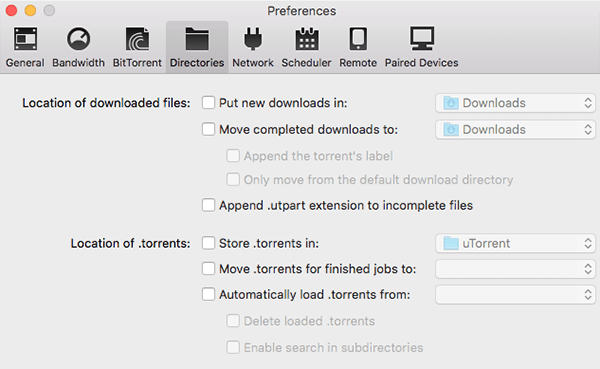
Task: Open the Paired Devices monitor icon
Action: (422, 39)
